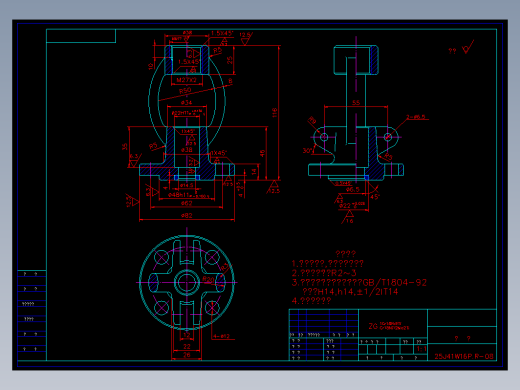Click the 'R8' radius label in side view
The image size is (520, 390).
click(x=313, y=120)
